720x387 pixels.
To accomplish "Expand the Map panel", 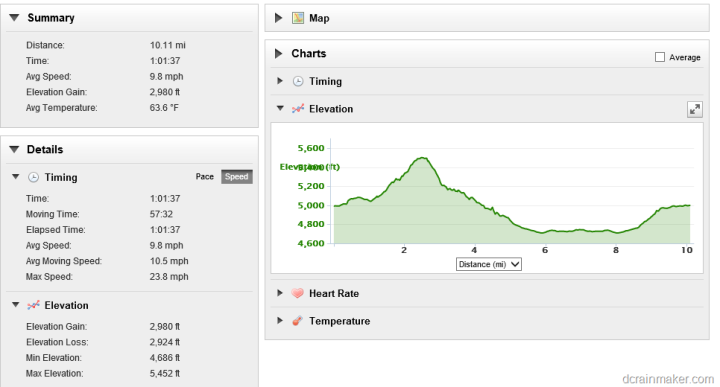I will point(278,18).
